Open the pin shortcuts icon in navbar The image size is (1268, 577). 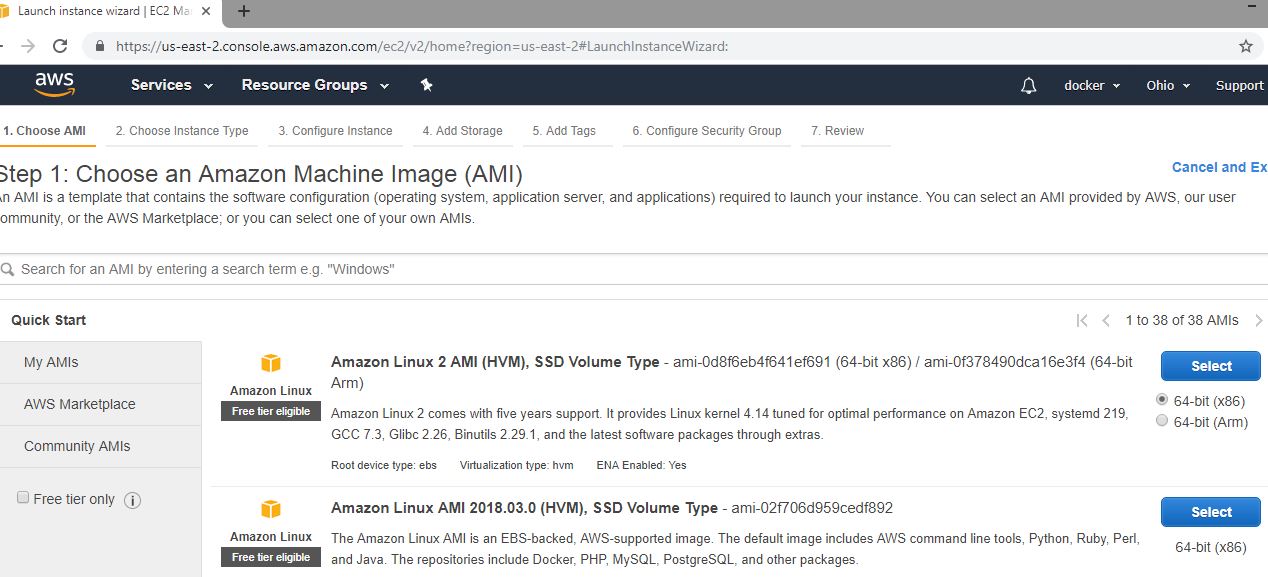[427, 85]
